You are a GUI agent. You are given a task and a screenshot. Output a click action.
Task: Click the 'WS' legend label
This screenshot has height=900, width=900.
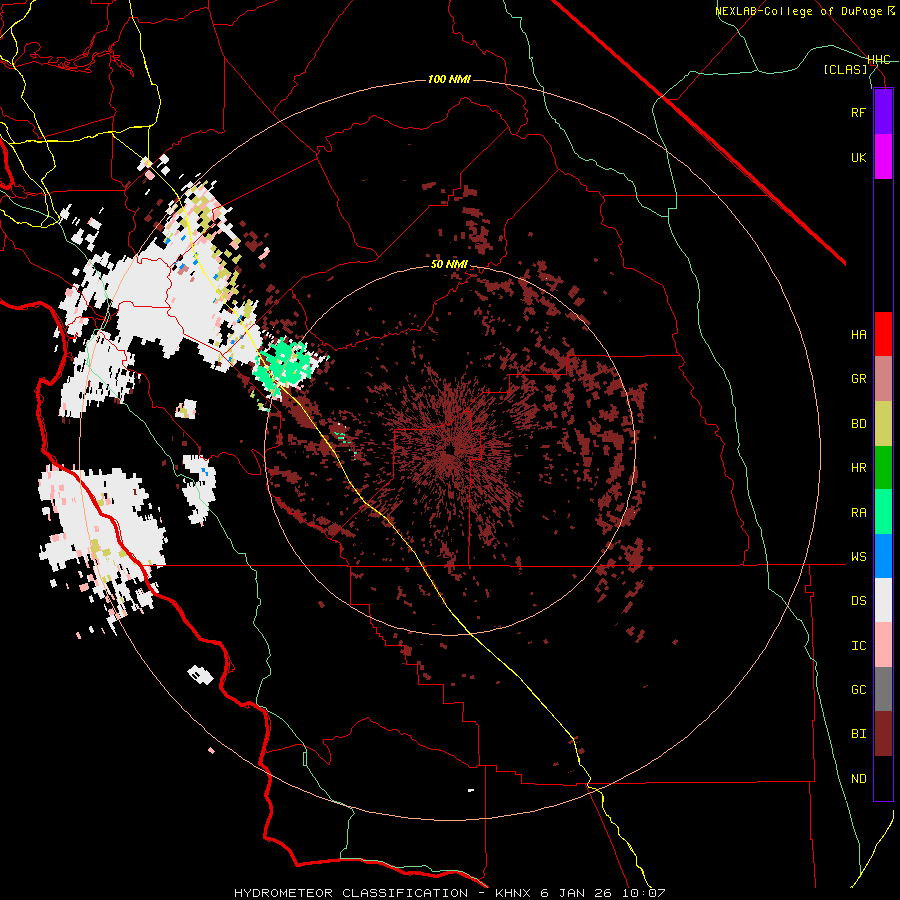coord(858,557)
